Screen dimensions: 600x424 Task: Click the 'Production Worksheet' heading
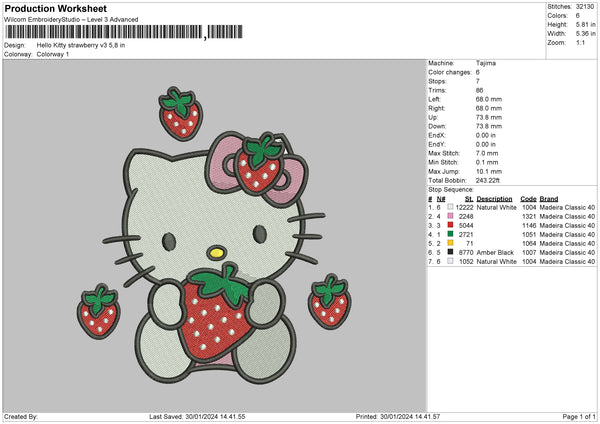click(x=55, y=8)
